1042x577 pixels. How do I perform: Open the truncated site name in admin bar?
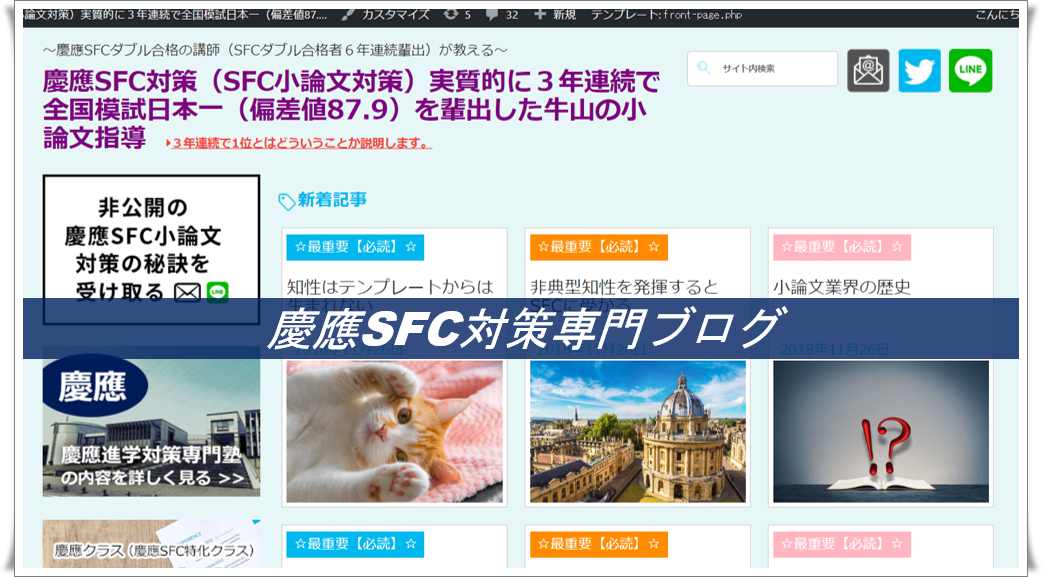[x=175, y=15]
